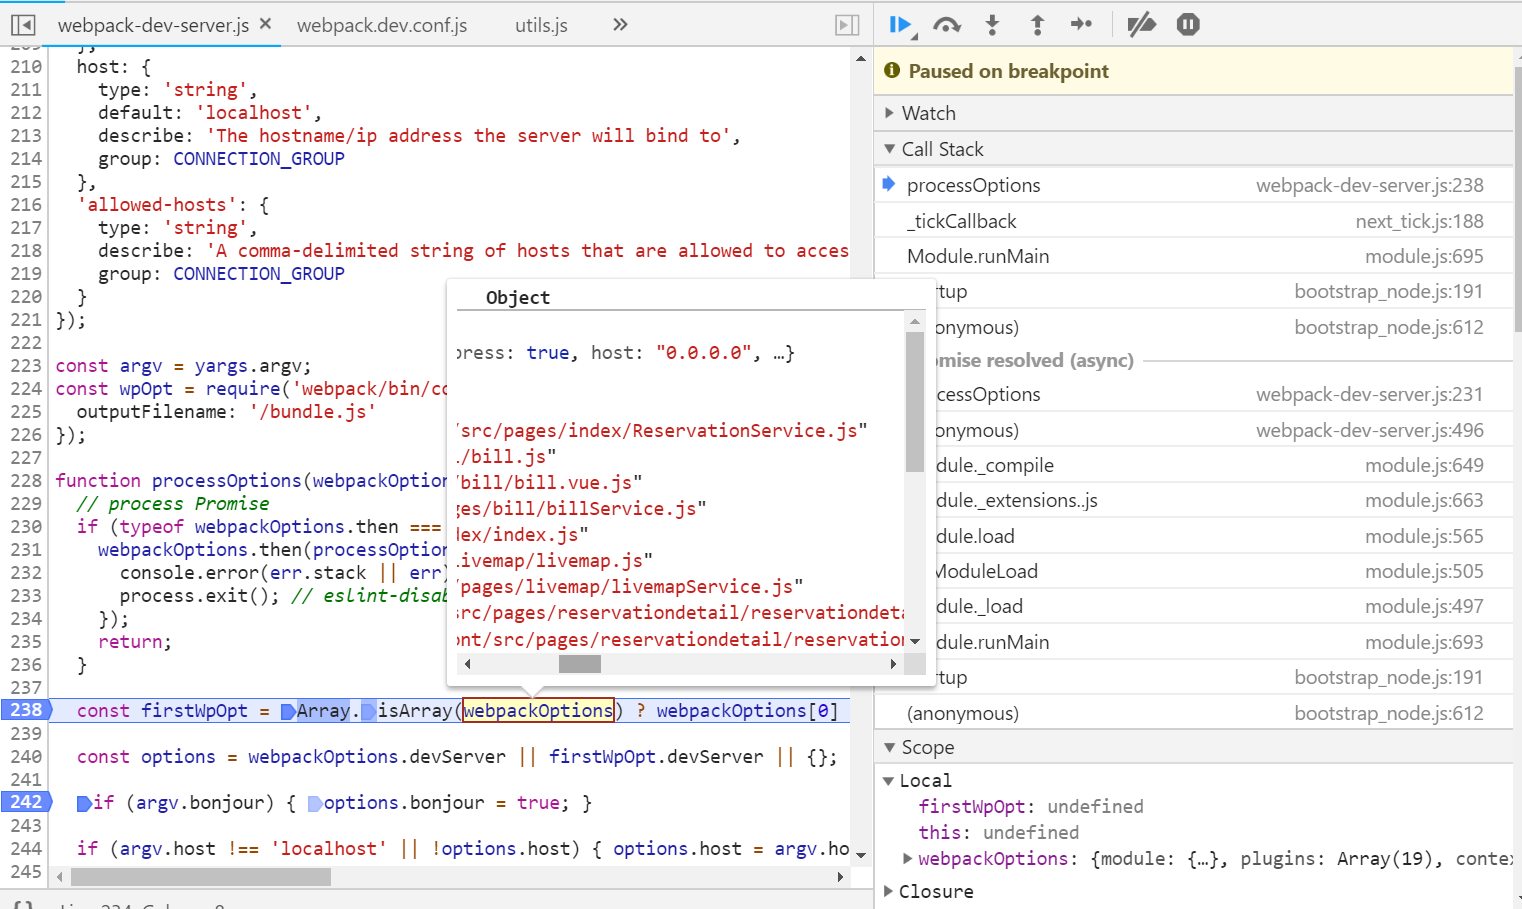The height and width of the screenshot is (909, 1522).
Task: Click the code editor scroll-up arrow
Action: point(861,58)
